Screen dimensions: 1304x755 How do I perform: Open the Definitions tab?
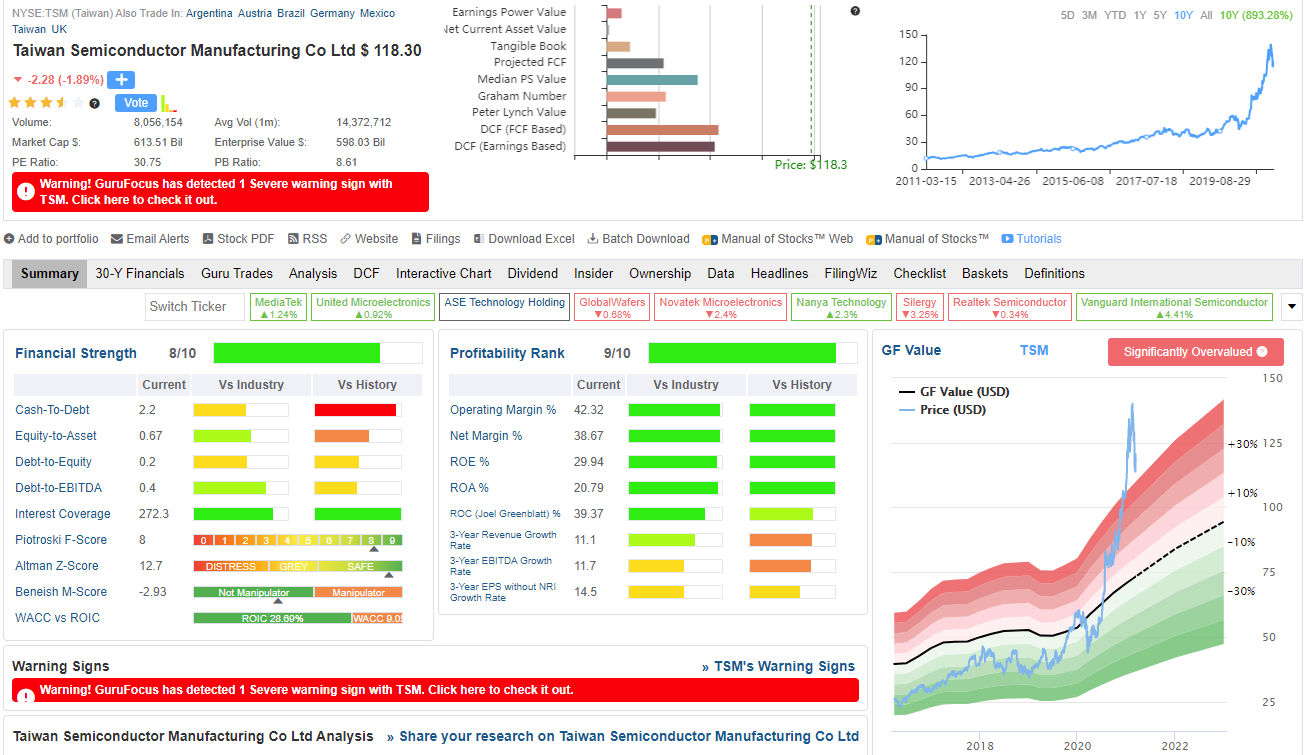point(1054,273)
